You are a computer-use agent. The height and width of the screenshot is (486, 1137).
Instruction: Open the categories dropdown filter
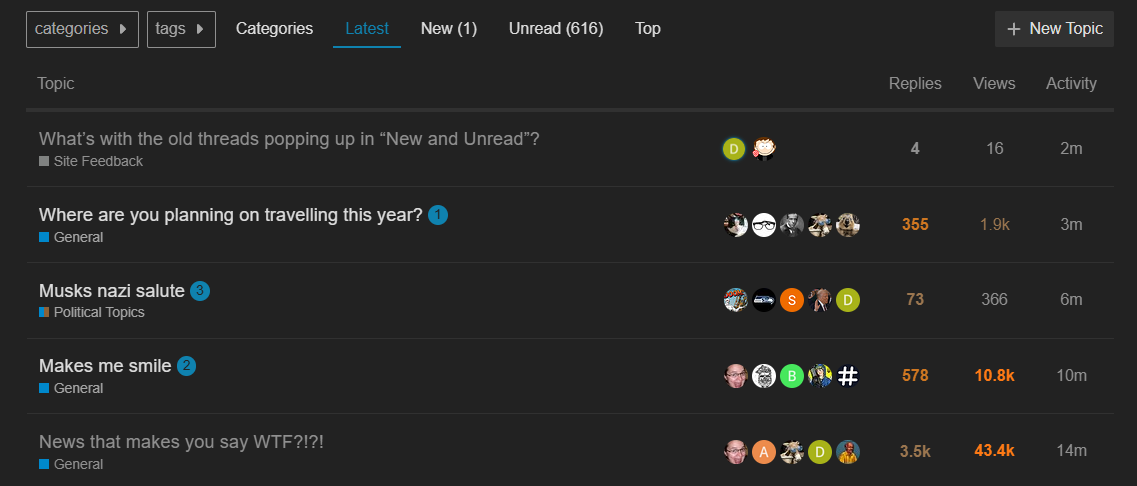click(82, 29)
